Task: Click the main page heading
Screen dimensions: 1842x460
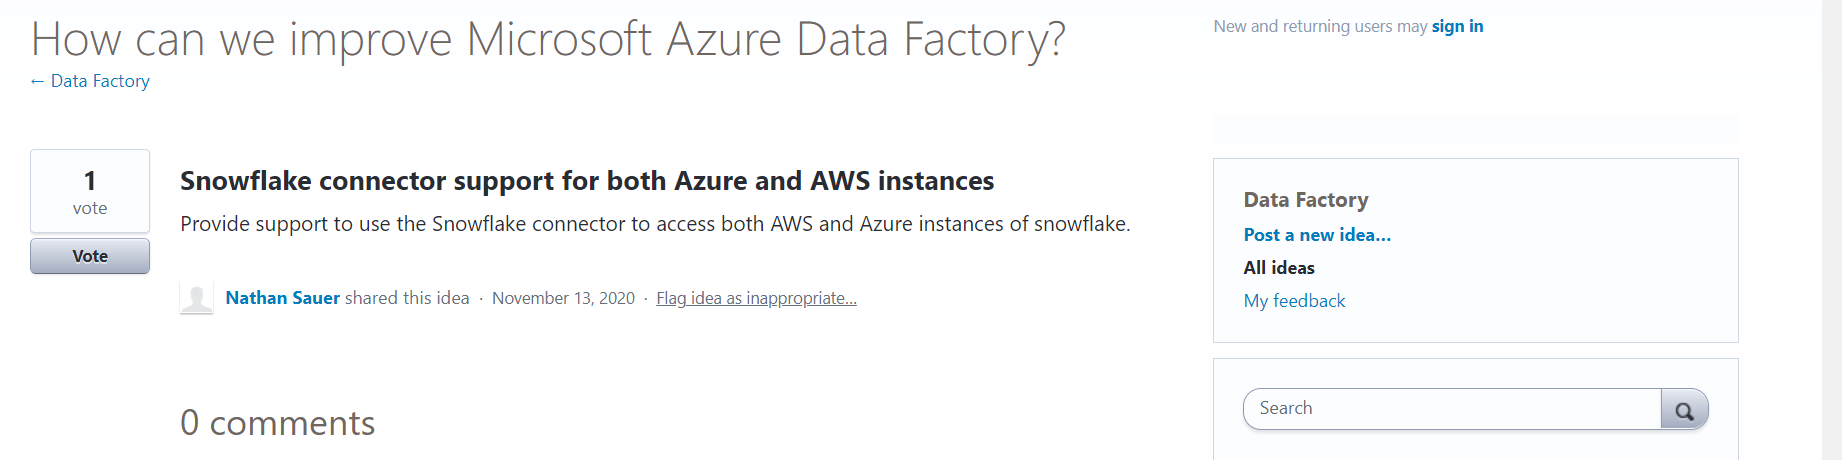Action: coord(548,40)
